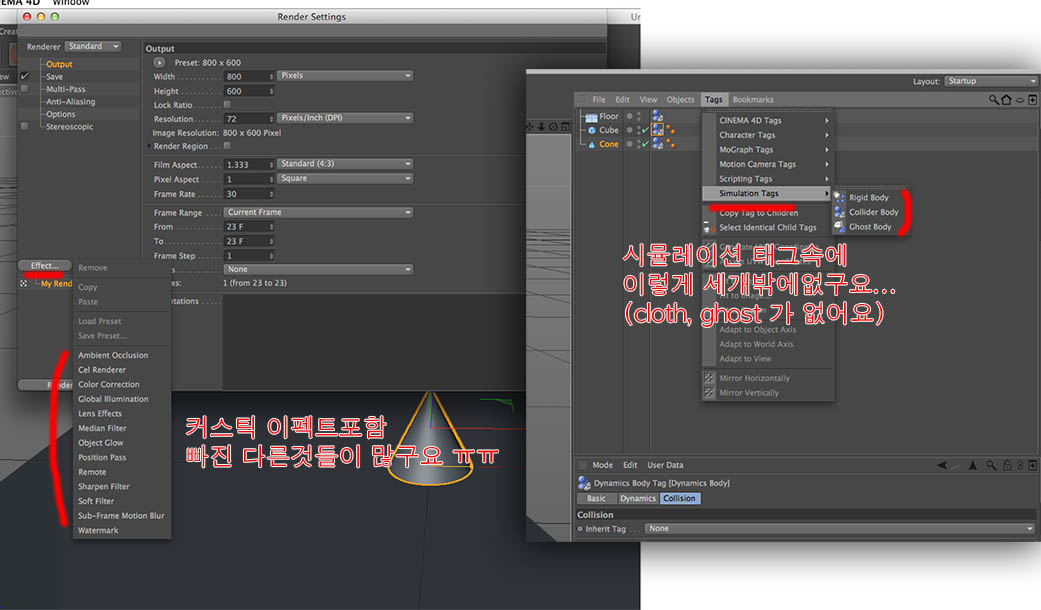Viewport: 1041px width, 610px height.
Task: Click the My Render Setting icon
Action: tap(24, 283)
